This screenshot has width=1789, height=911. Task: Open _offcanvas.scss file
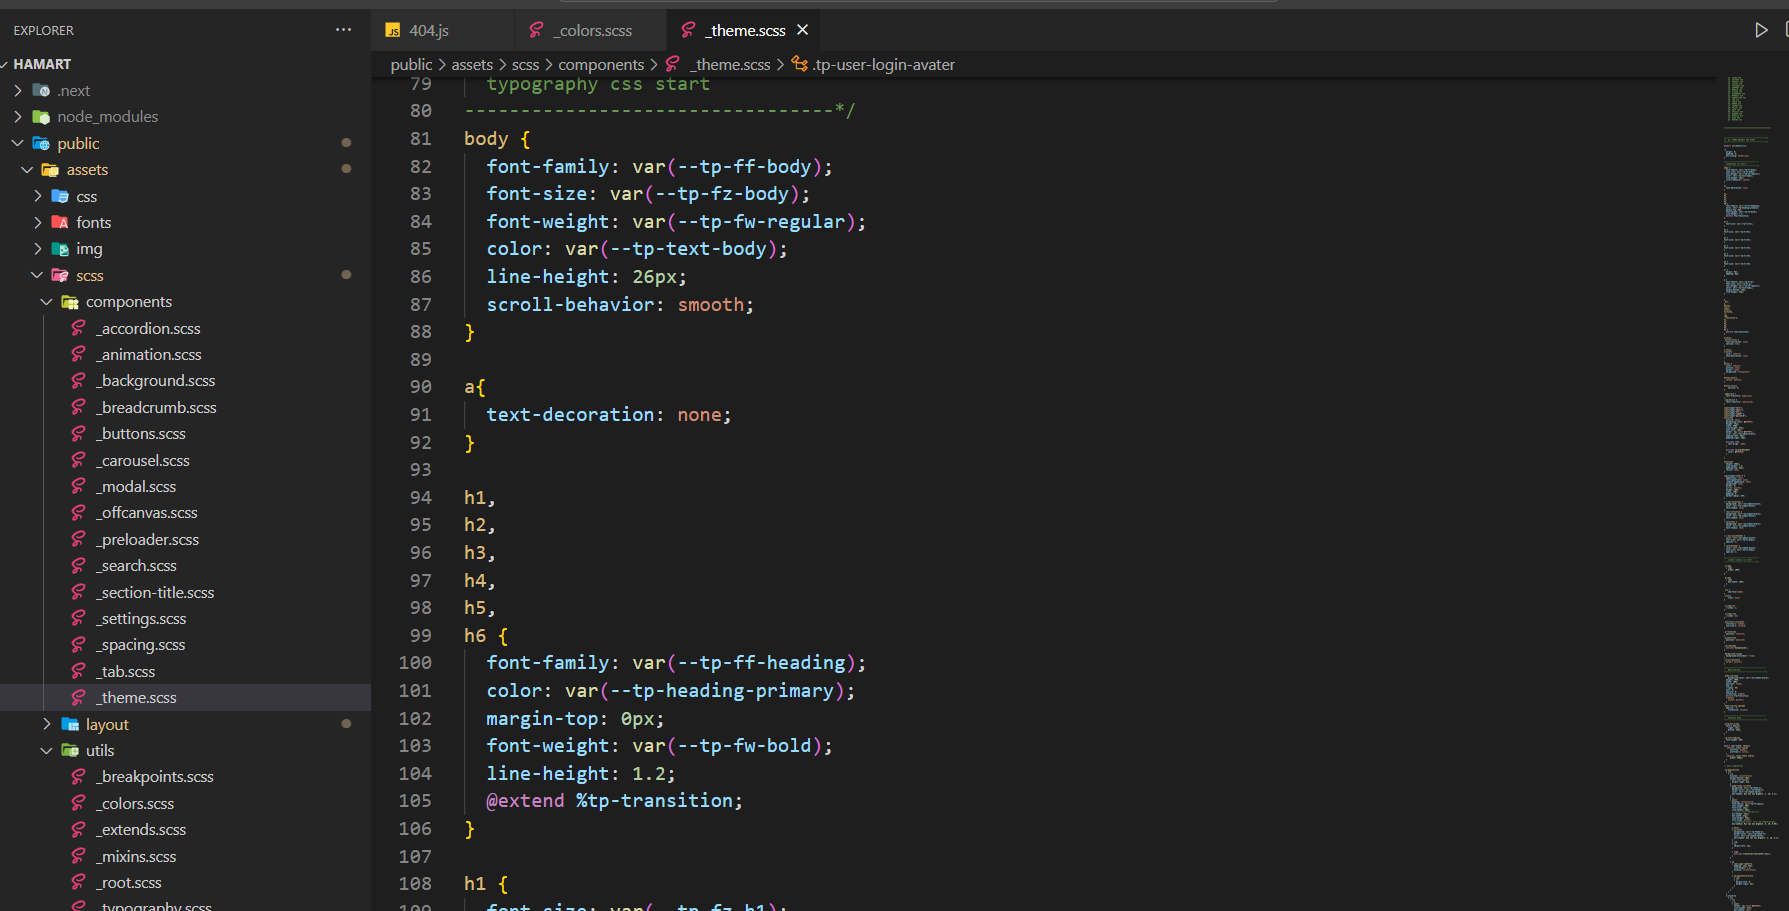pyautogui.click(x=146, y=512)
